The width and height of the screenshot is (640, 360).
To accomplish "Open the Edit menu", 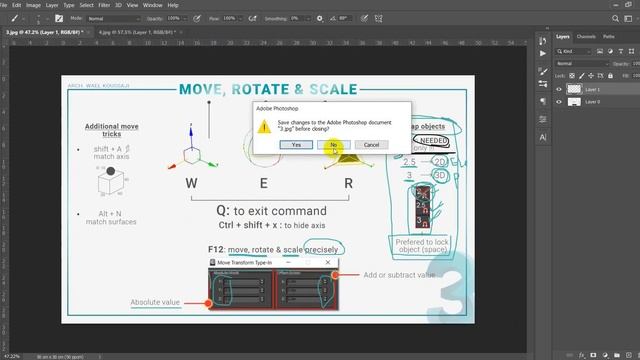I will tap(17, 5).
